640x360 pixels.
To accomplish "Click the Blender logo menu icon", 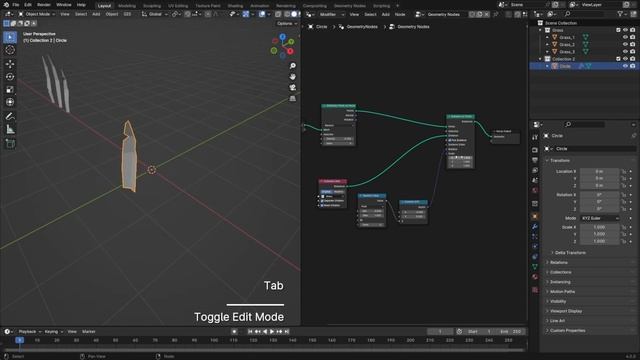I will pos(6,5).
